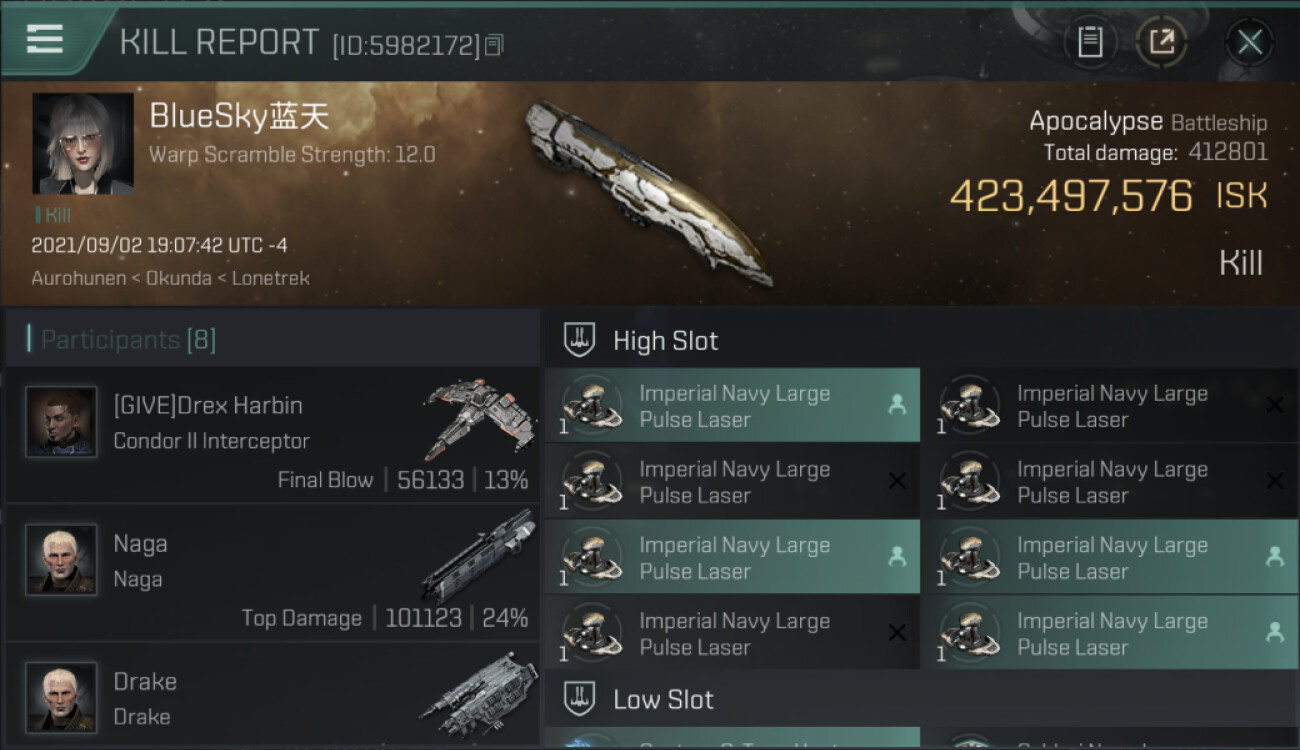Click the first Imperial Navy Large Pulse Laser
Viewport: 1300px width, 750px height.
(732, 406)
